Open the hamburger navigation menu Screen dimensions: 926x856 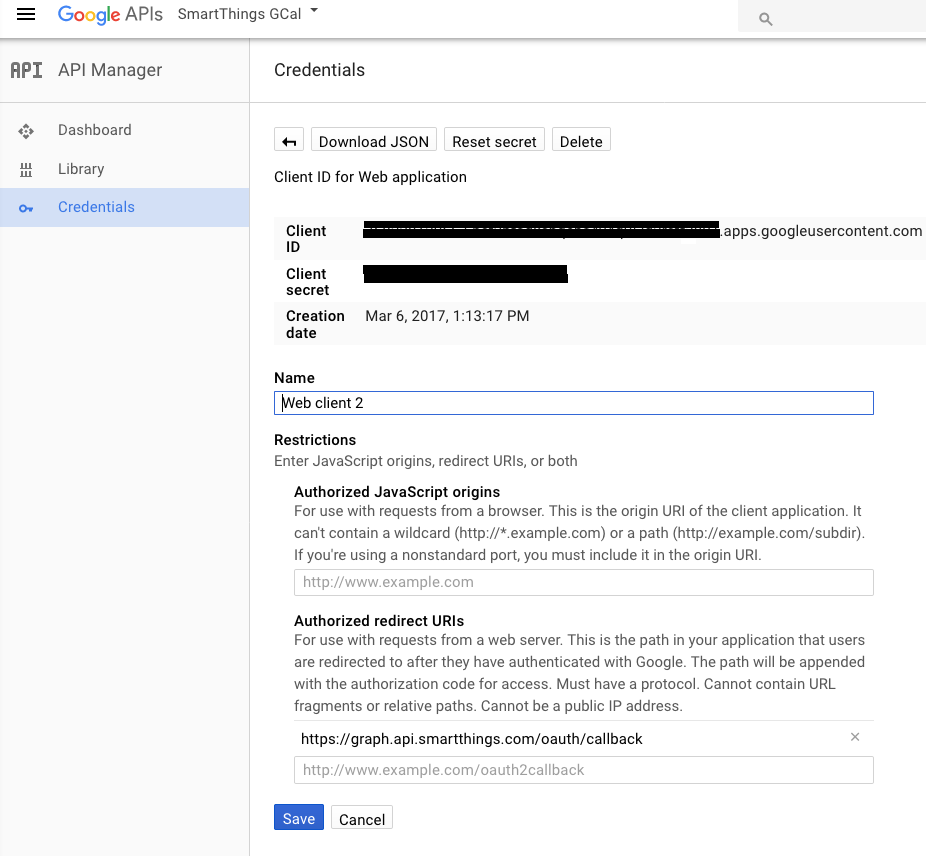coord(26,15)
